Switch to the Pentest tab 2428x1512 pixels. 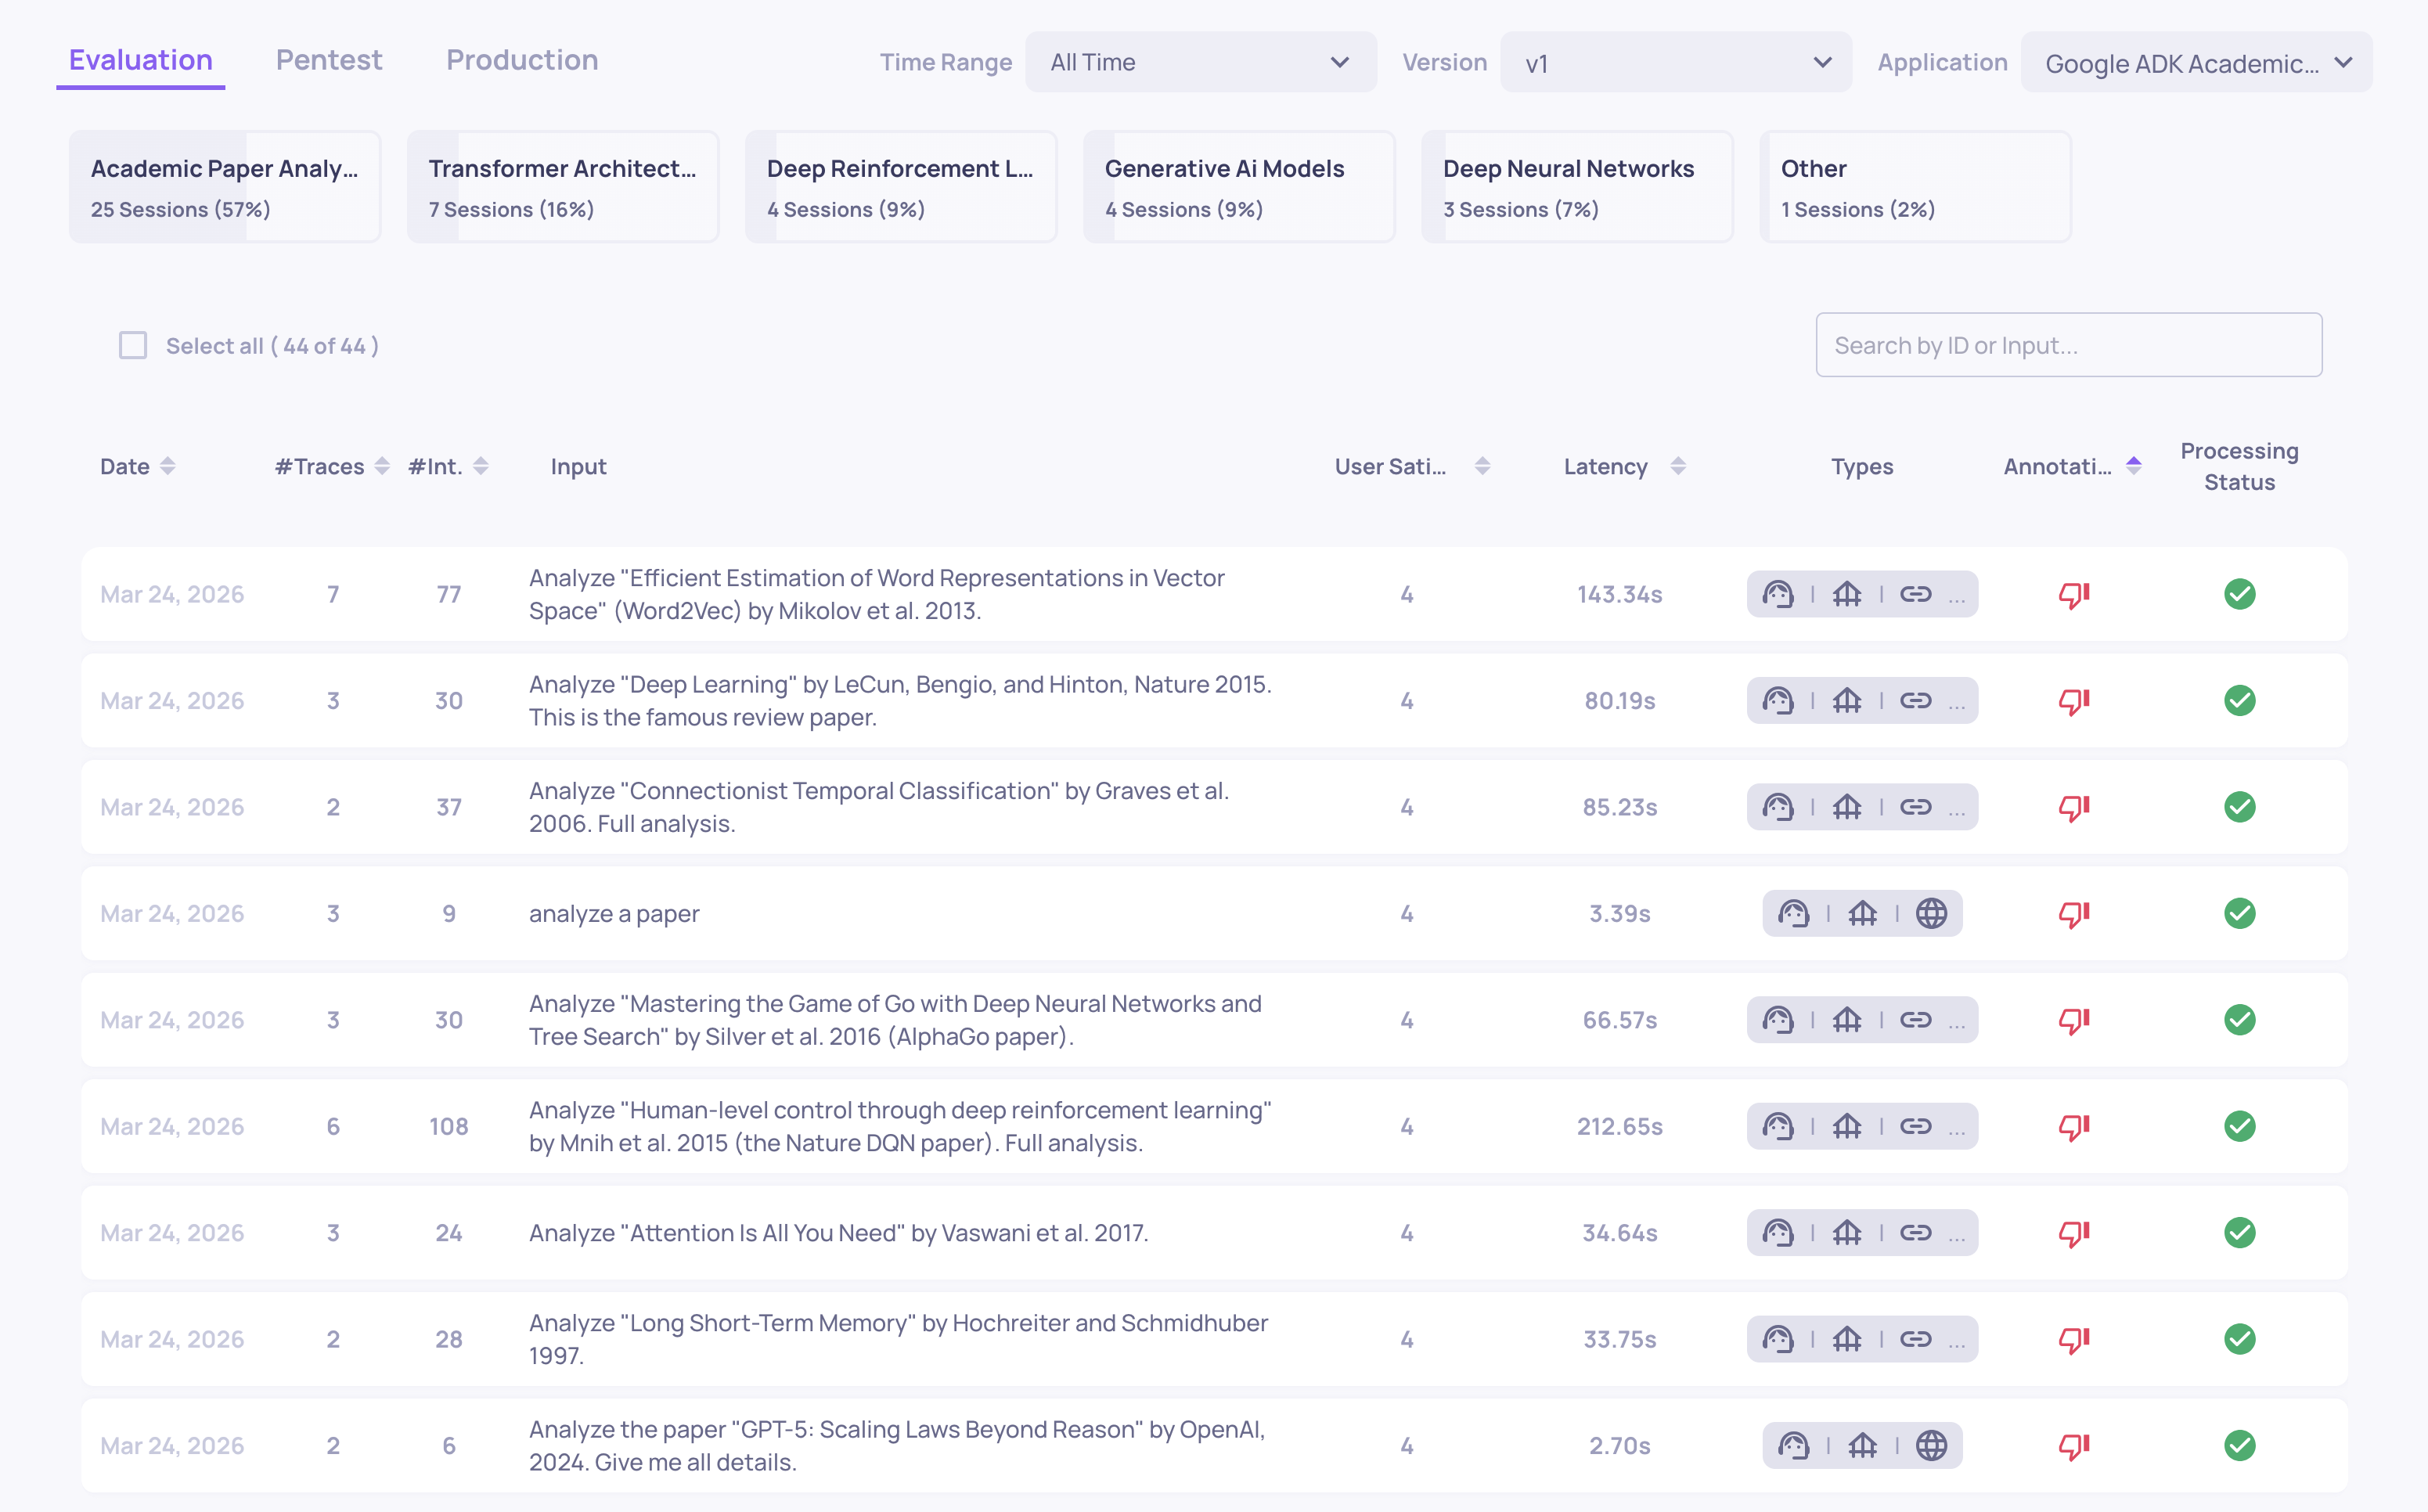[x=329, y=60]
